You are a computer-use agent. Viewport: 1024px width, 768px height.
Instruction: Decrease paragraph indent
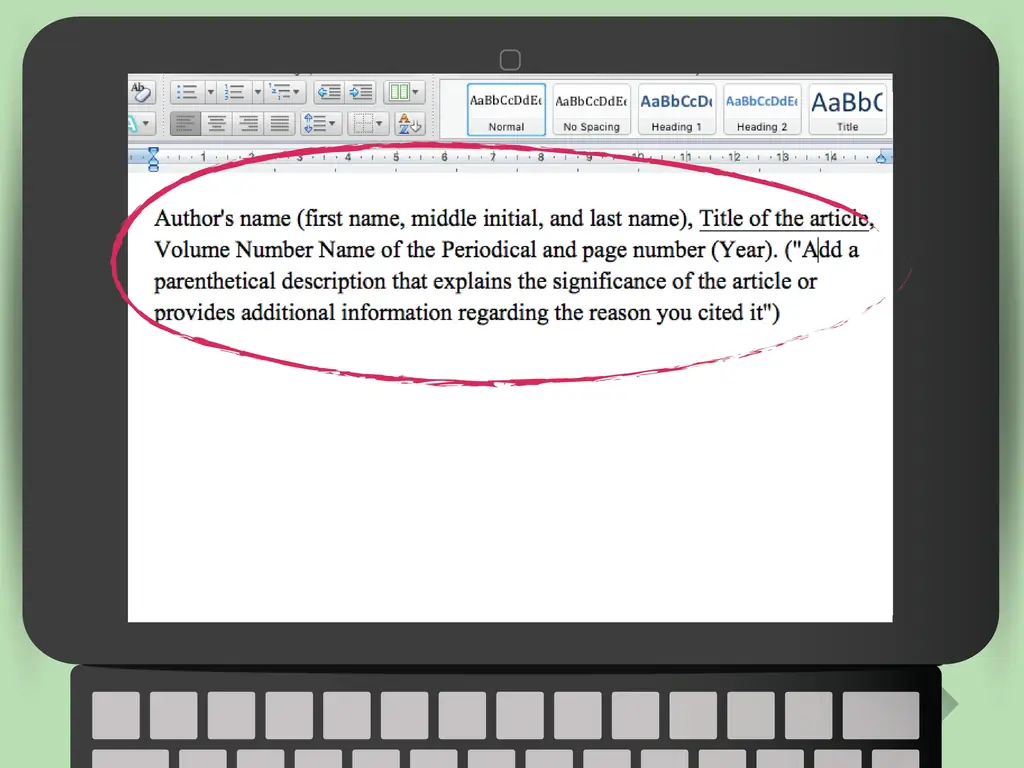tap(329, 92)
